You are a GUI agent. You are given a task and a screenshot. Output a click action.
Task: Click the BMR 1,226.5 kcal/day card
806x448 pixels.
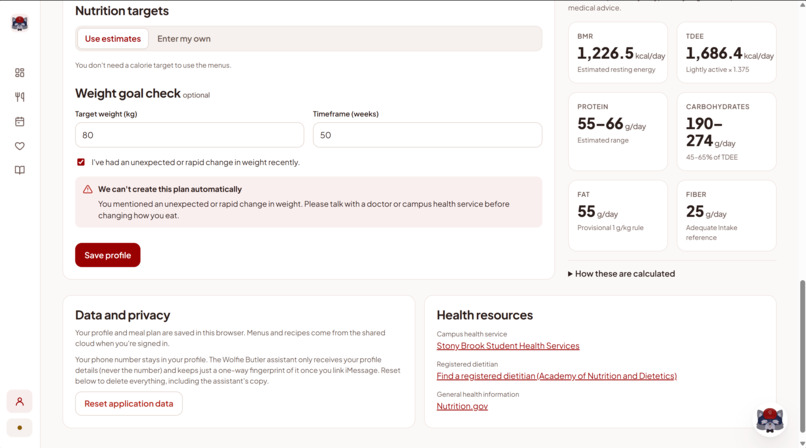click(x=618, y=52)
